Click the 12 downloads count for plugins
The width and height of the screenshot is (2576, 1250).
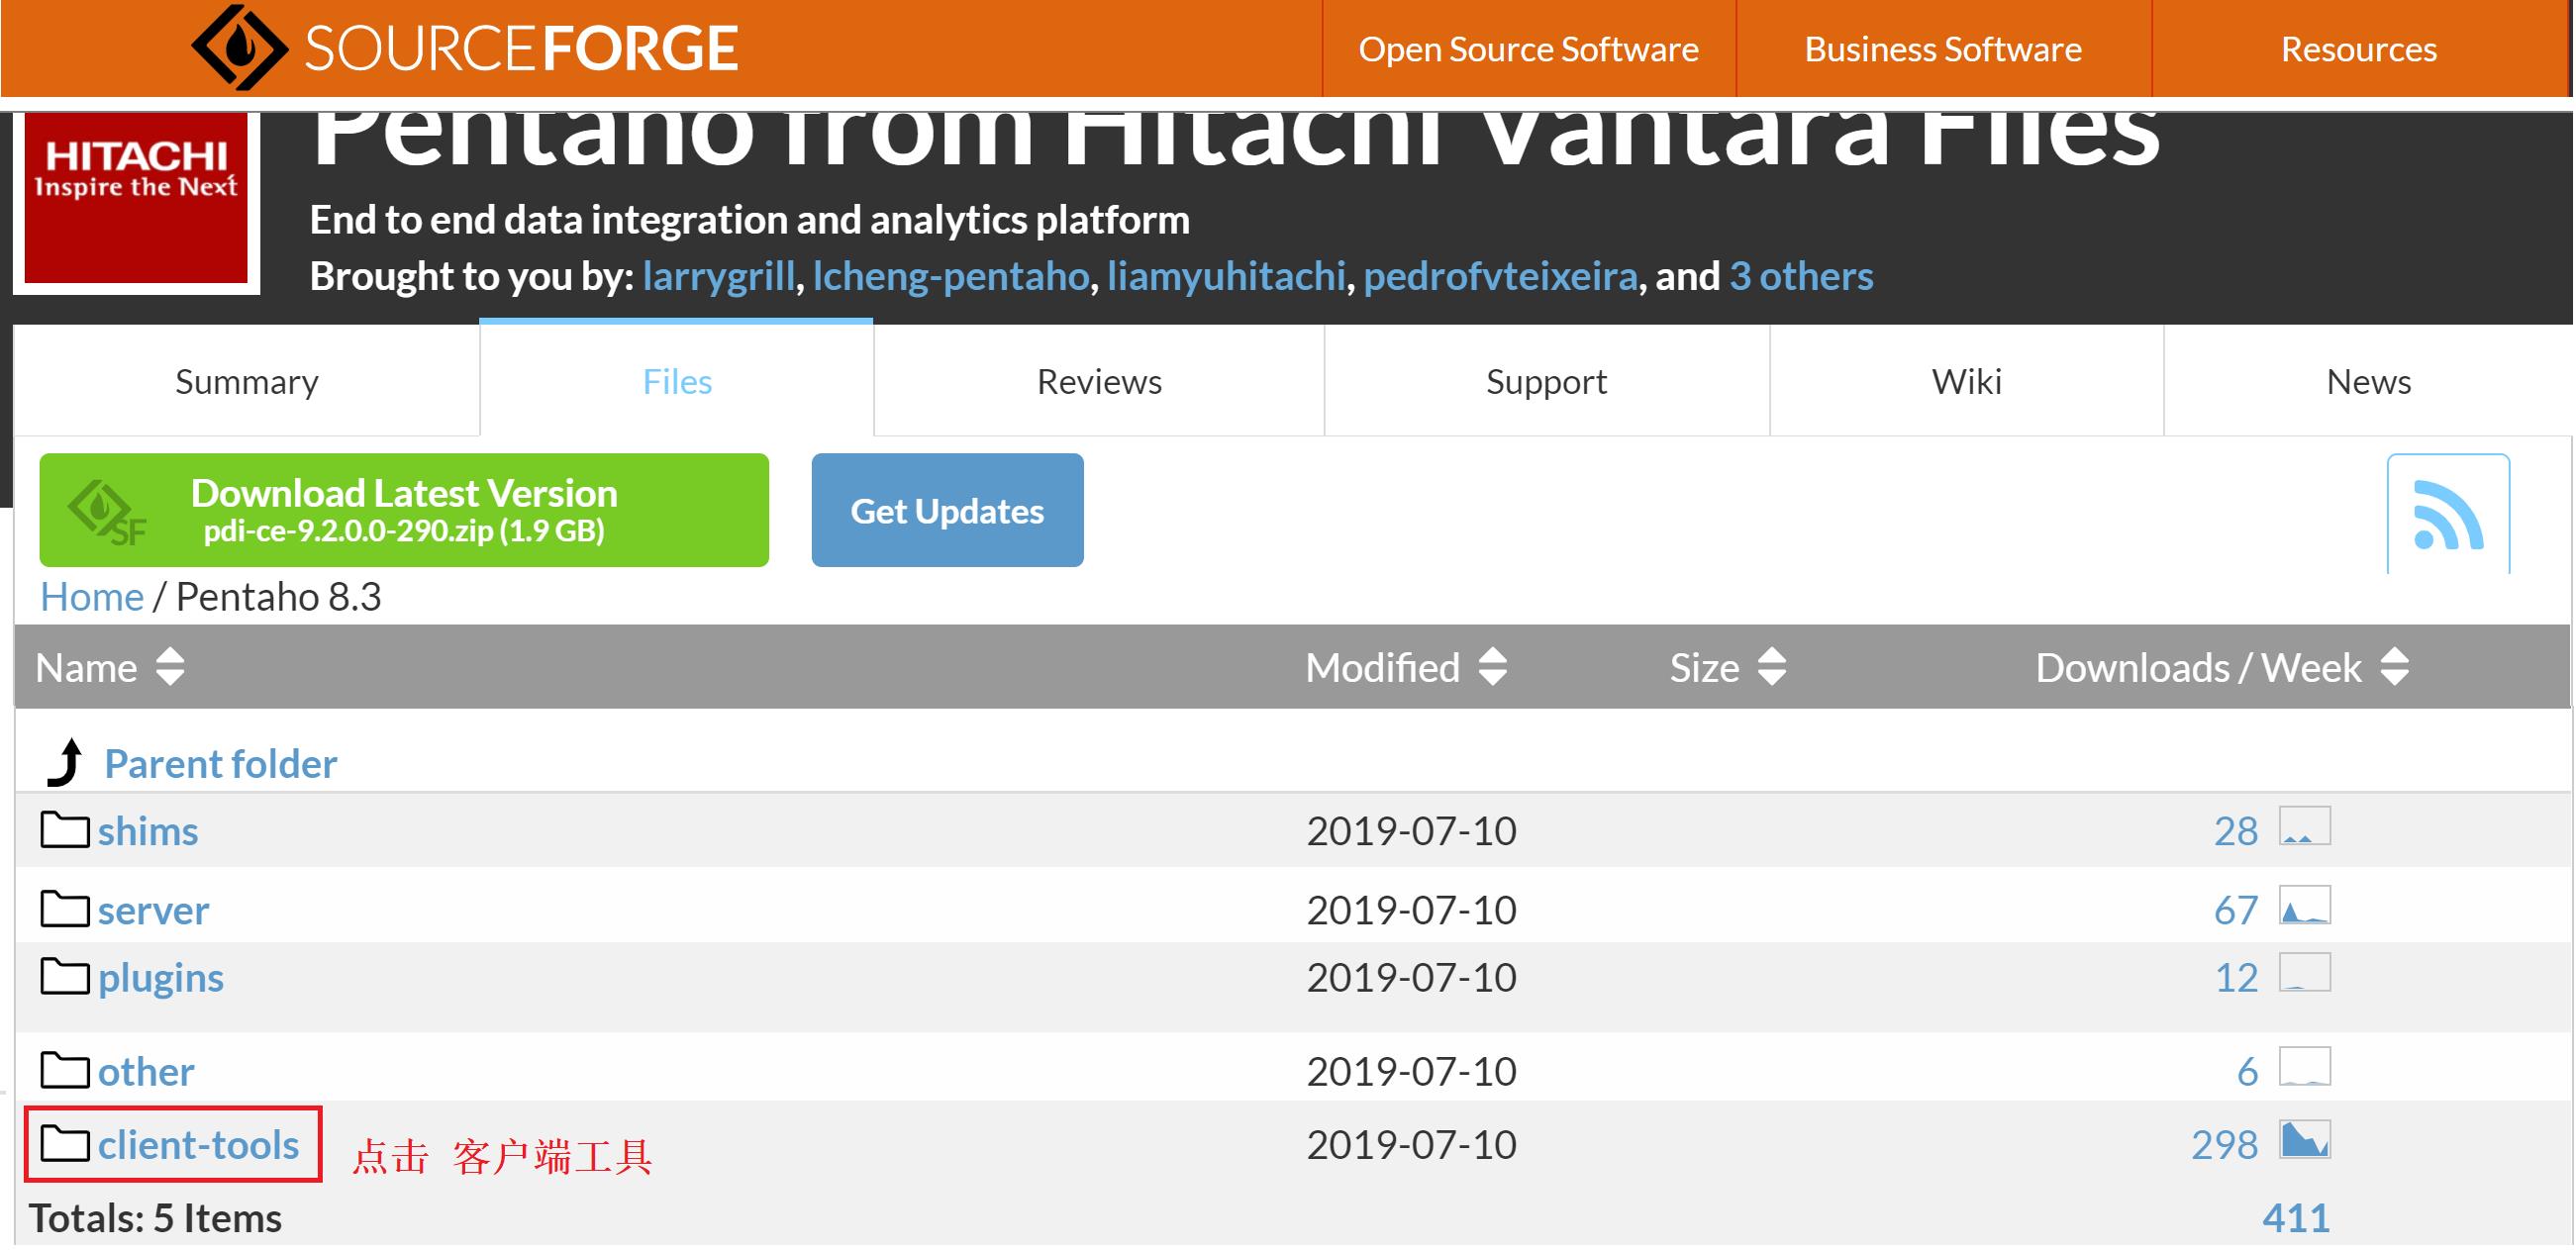tap(2236, 978)
